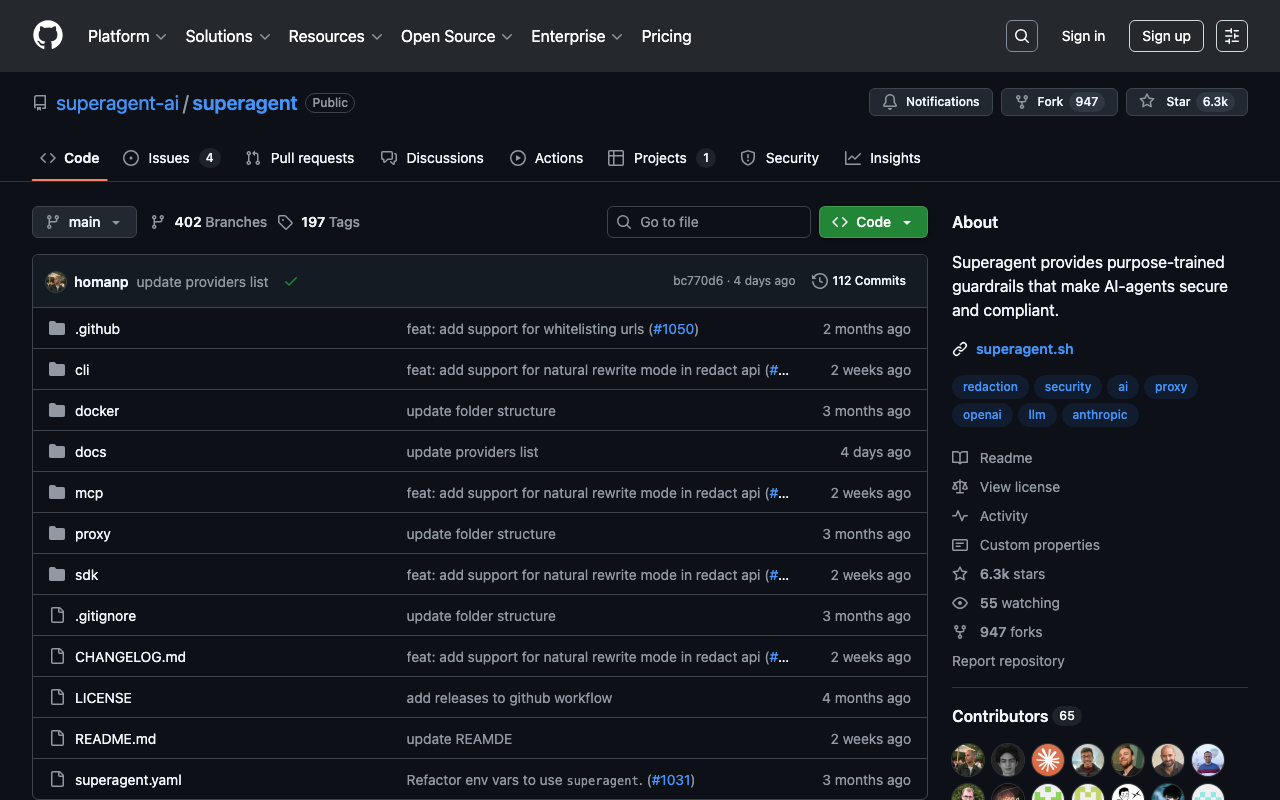The height and width of the screenshot is (800, 1280).
Task: Open the appearance settings icon in header
Action: point(1231,36)
